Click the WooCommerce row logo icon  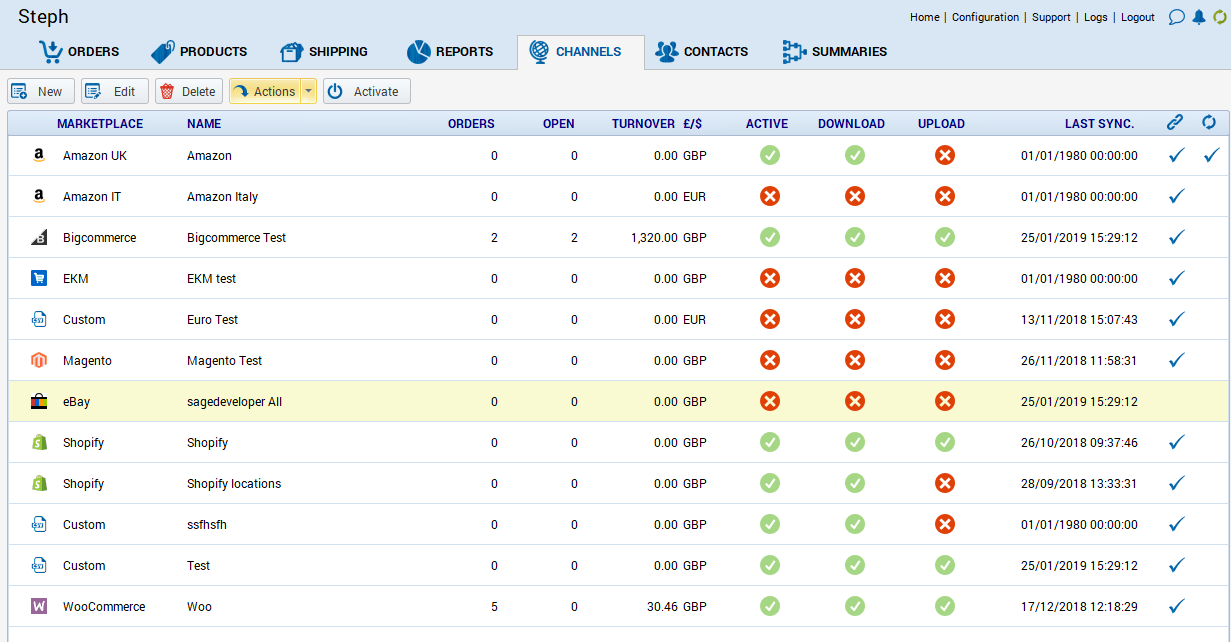coord(39,607)
